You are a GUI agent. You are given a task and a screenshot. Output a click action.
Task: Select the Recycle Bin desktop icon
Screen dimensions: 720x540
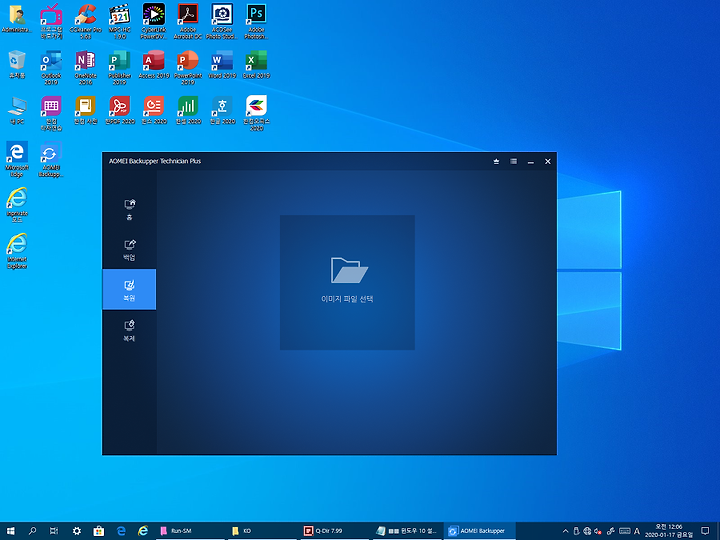[17, 64]
